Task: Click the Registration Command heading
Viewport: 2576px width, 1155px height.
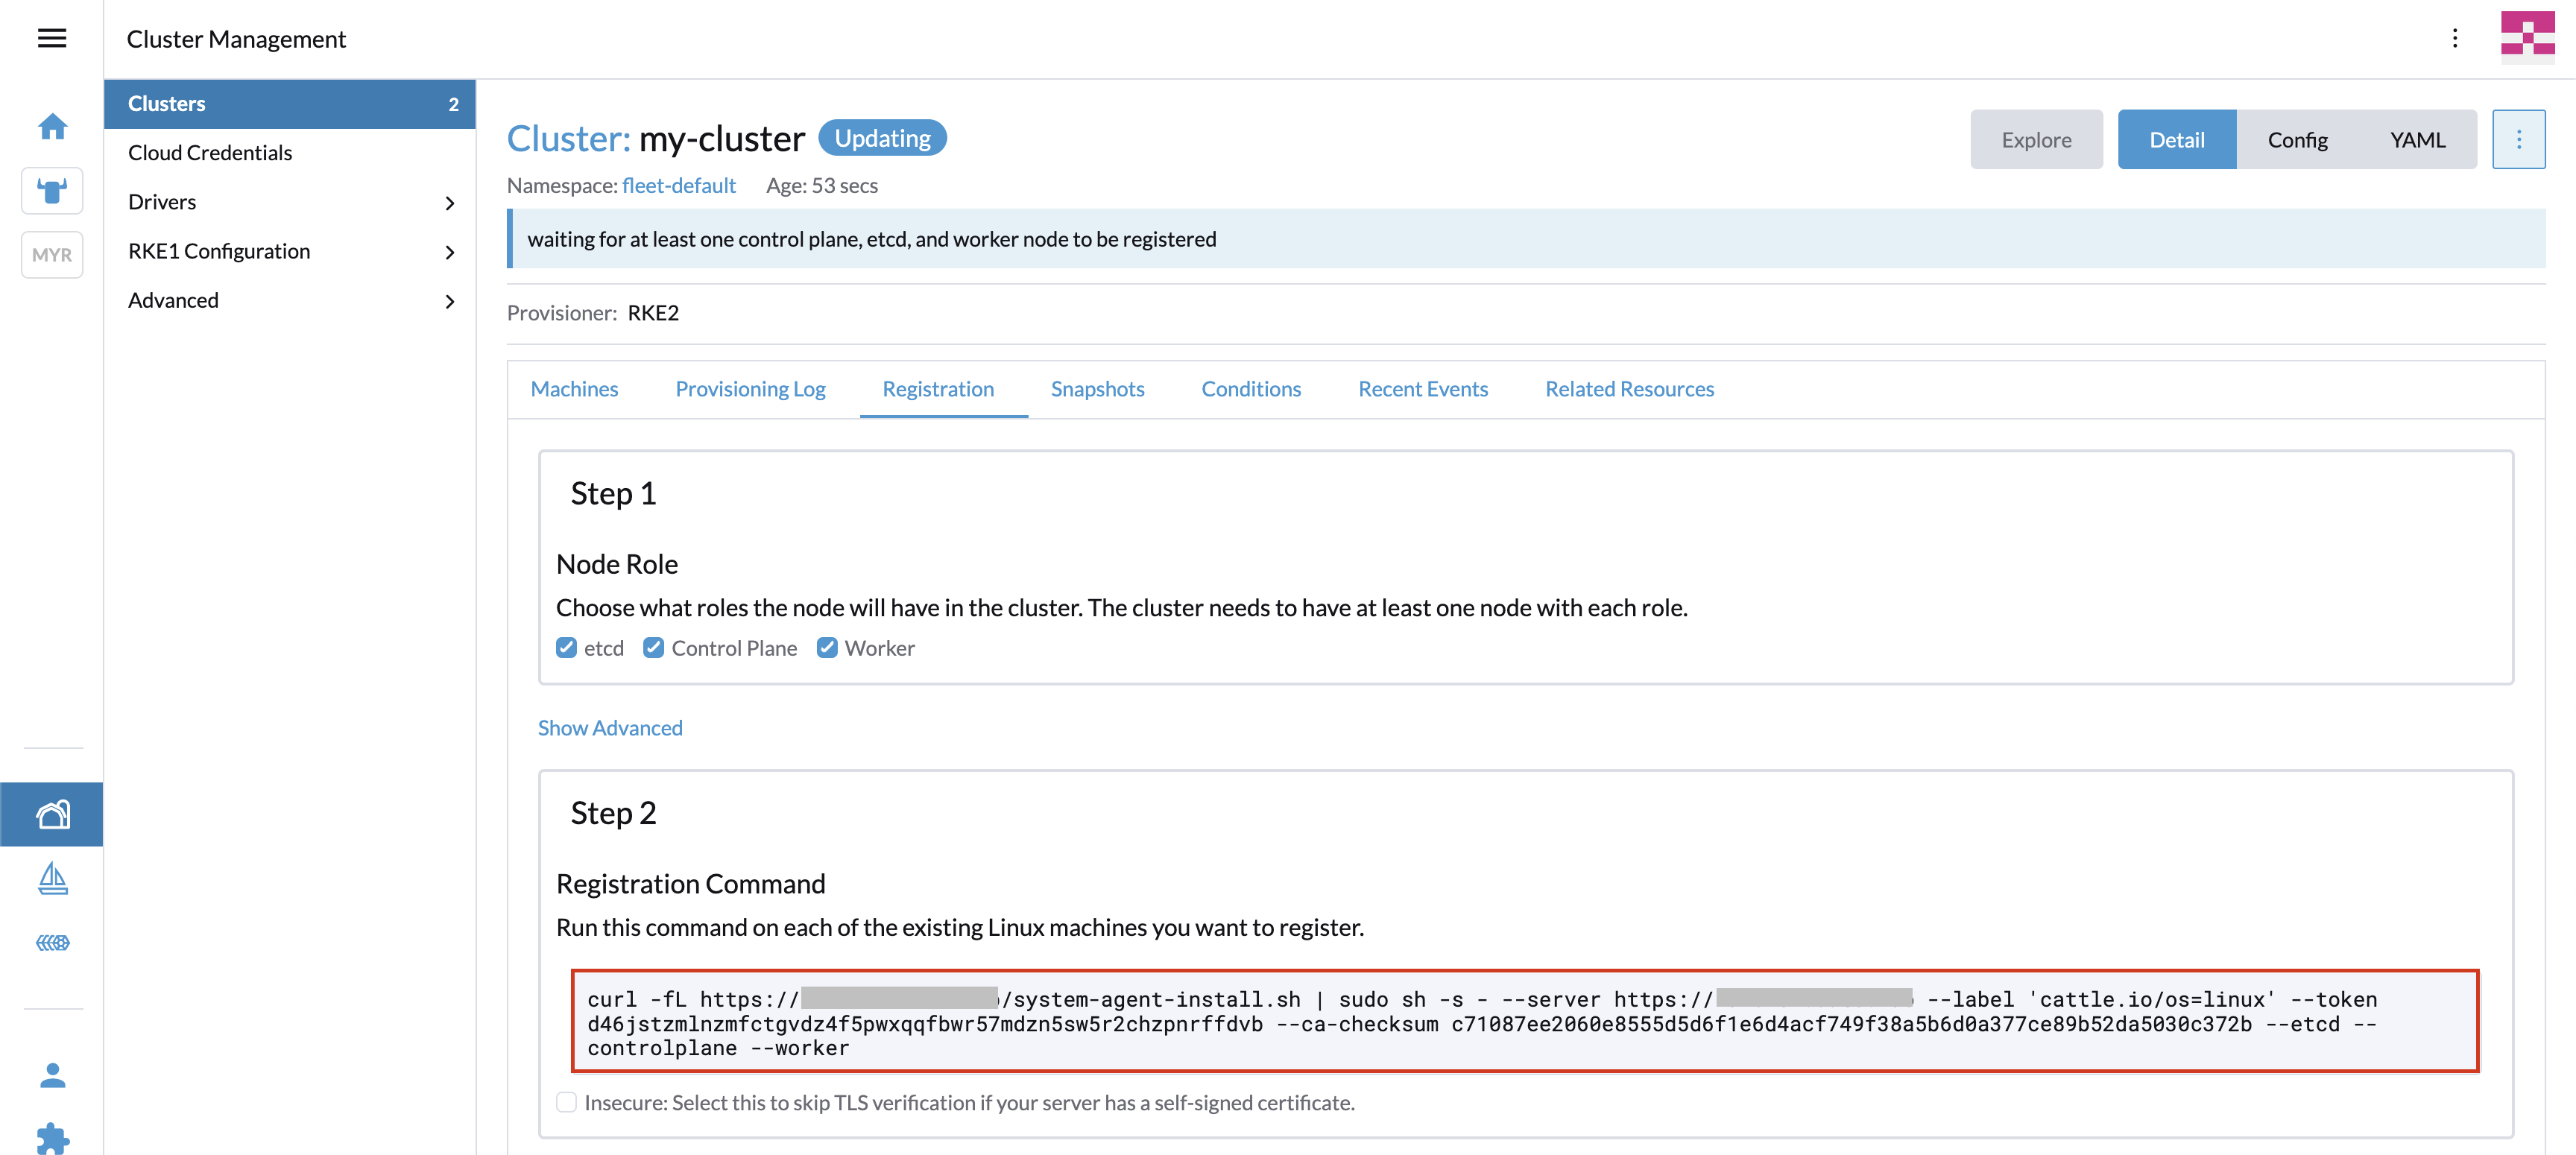Action: click(x=691, y=883)
